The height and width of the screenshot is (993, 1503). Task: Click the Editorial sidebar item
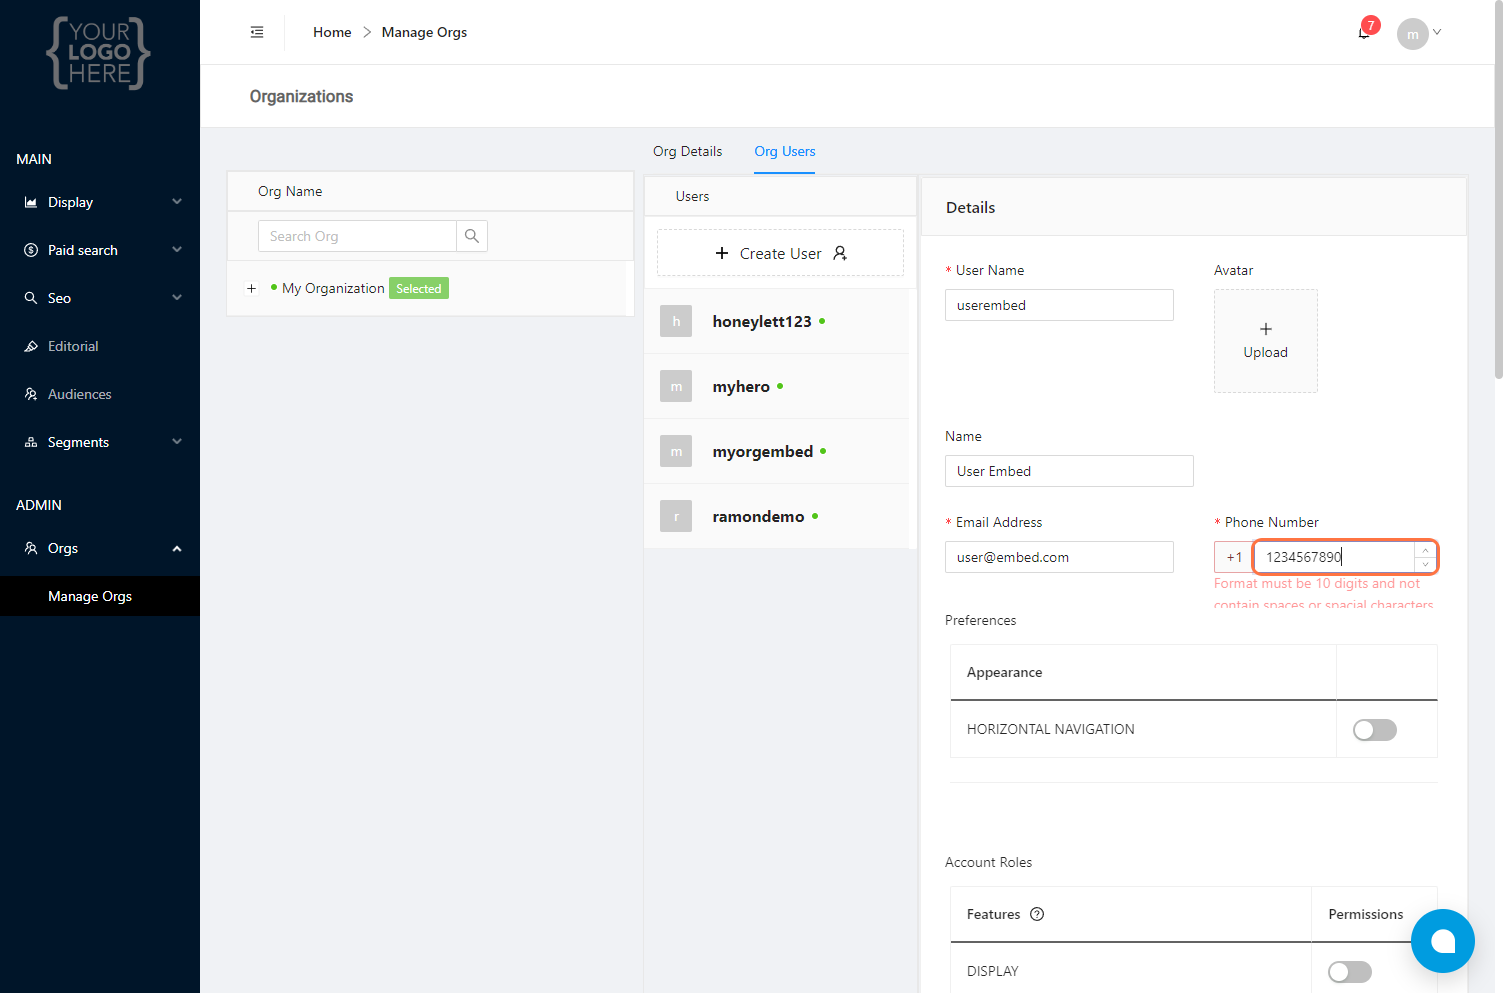tap(73, 346)
